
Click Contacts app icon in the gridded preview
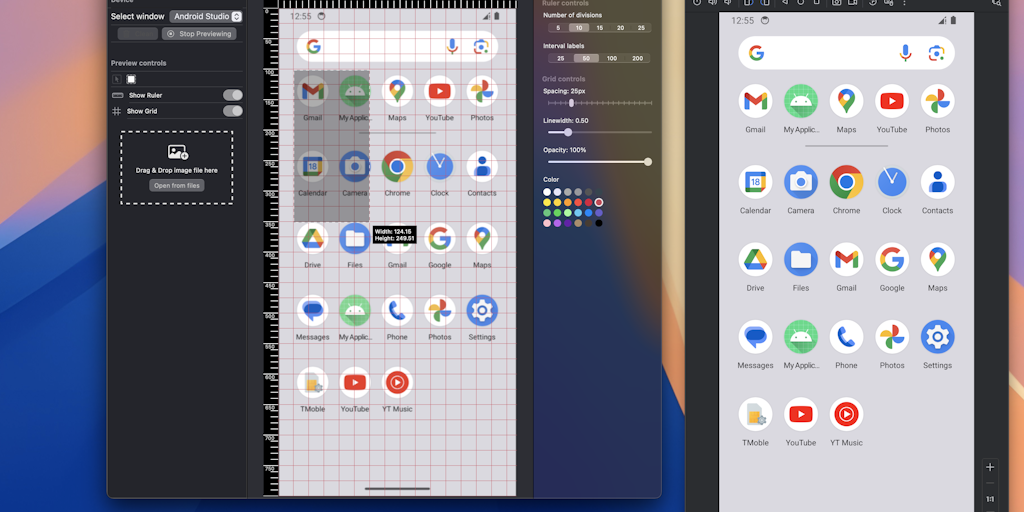(482, 167)
